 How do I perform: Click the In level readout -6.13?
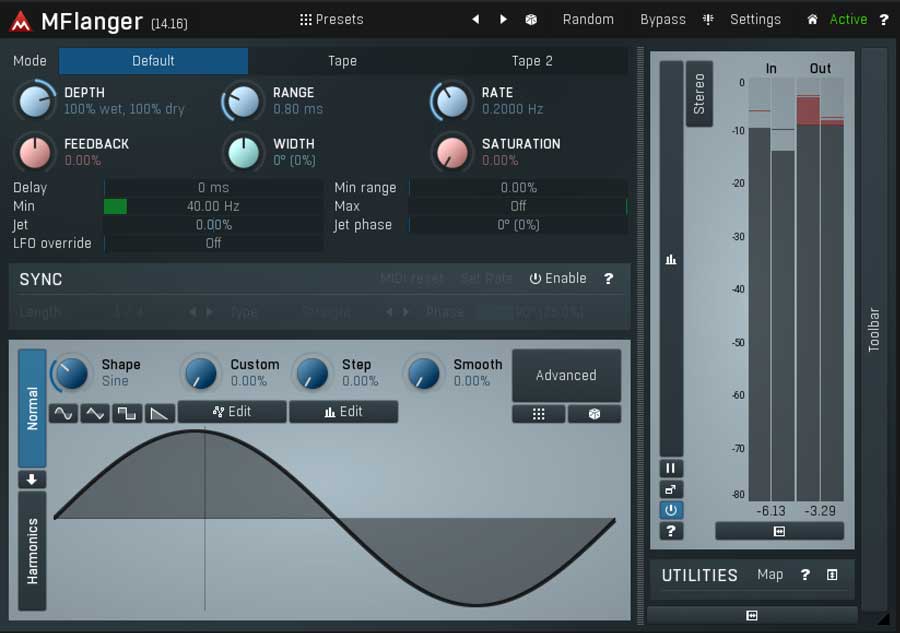click(770, 511)
